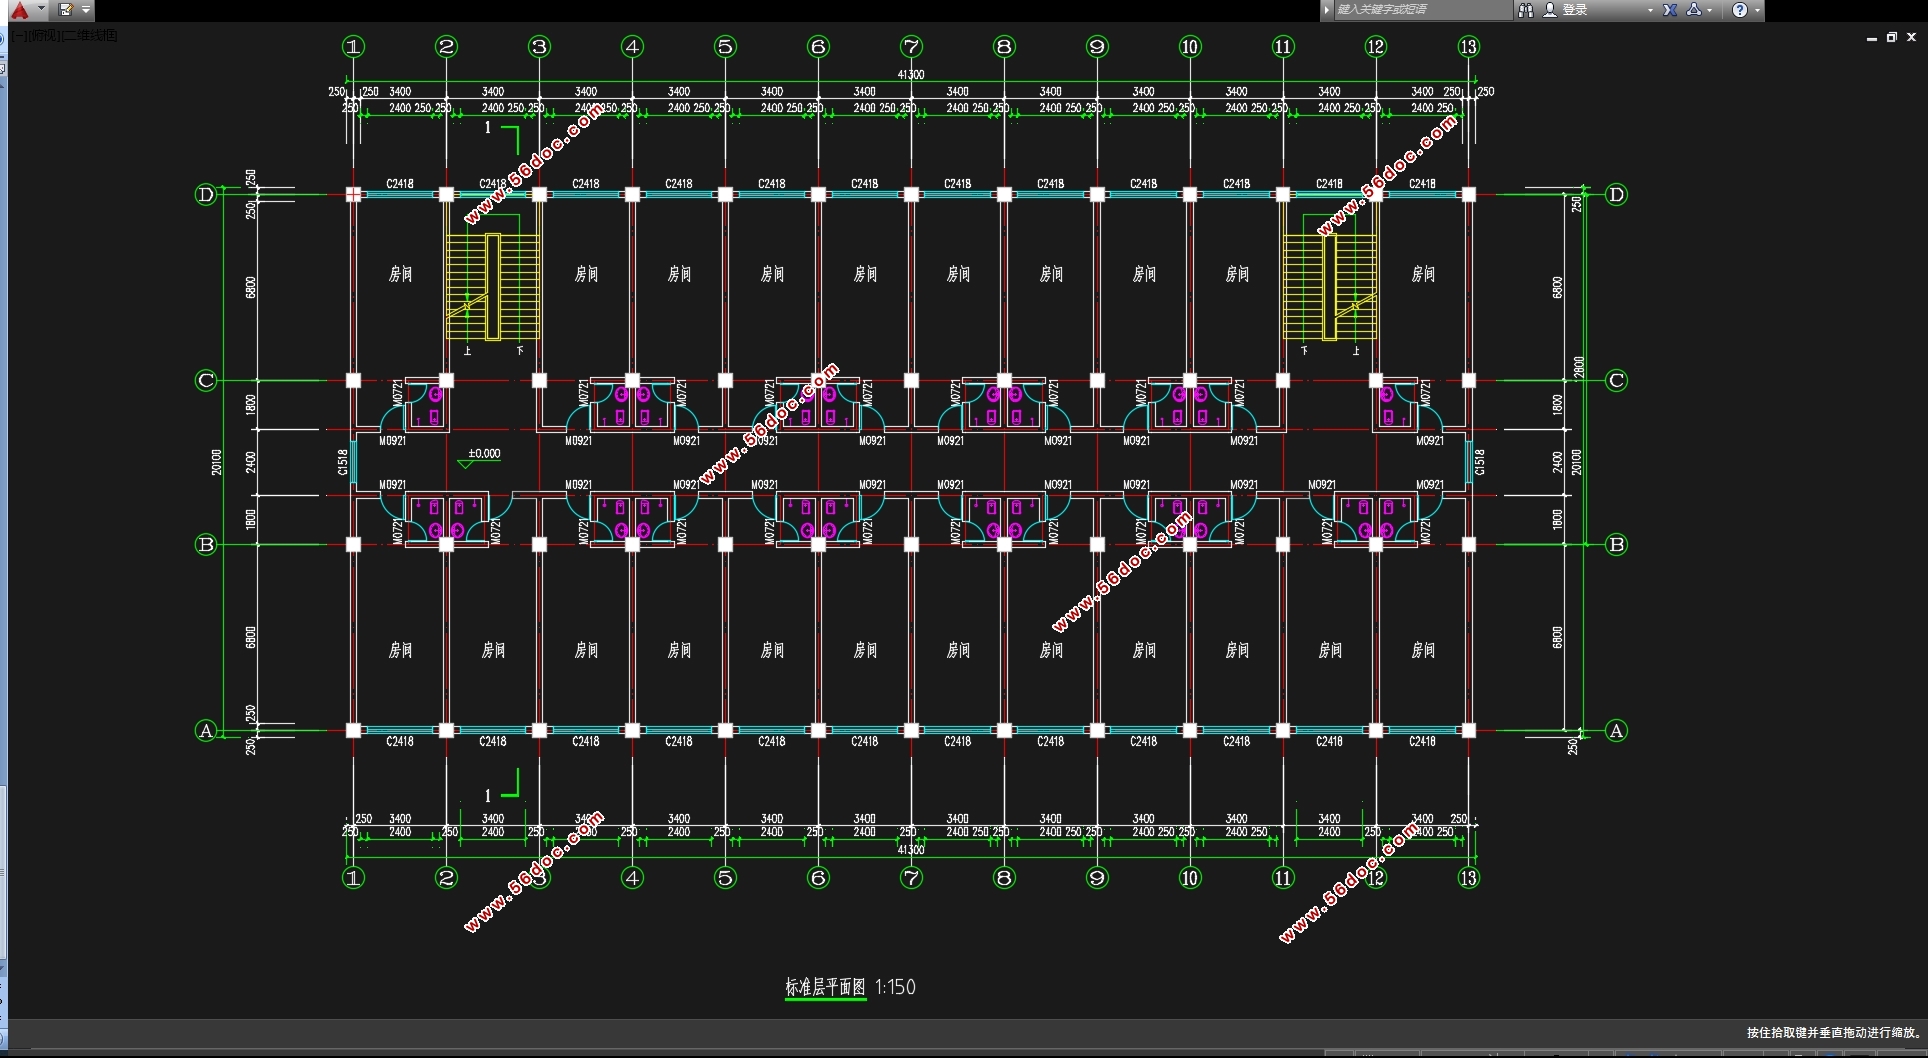The height and width of the screenshot is (1058, 1928).
Task: Click the Autodesk 360 triangle icon
Action: (x=1694, y=10)
